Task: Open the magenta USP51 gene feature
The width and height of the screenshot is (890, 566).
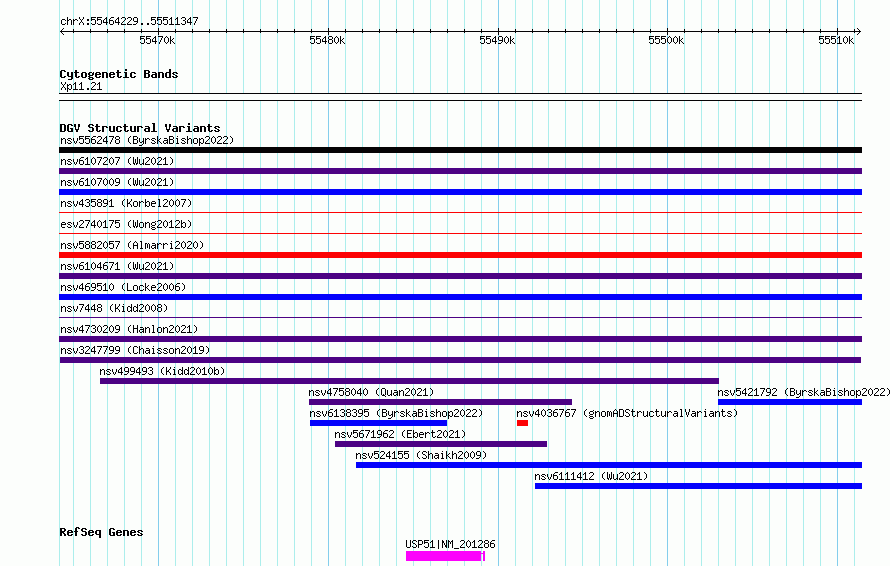Action: click(x=446, y=556)
